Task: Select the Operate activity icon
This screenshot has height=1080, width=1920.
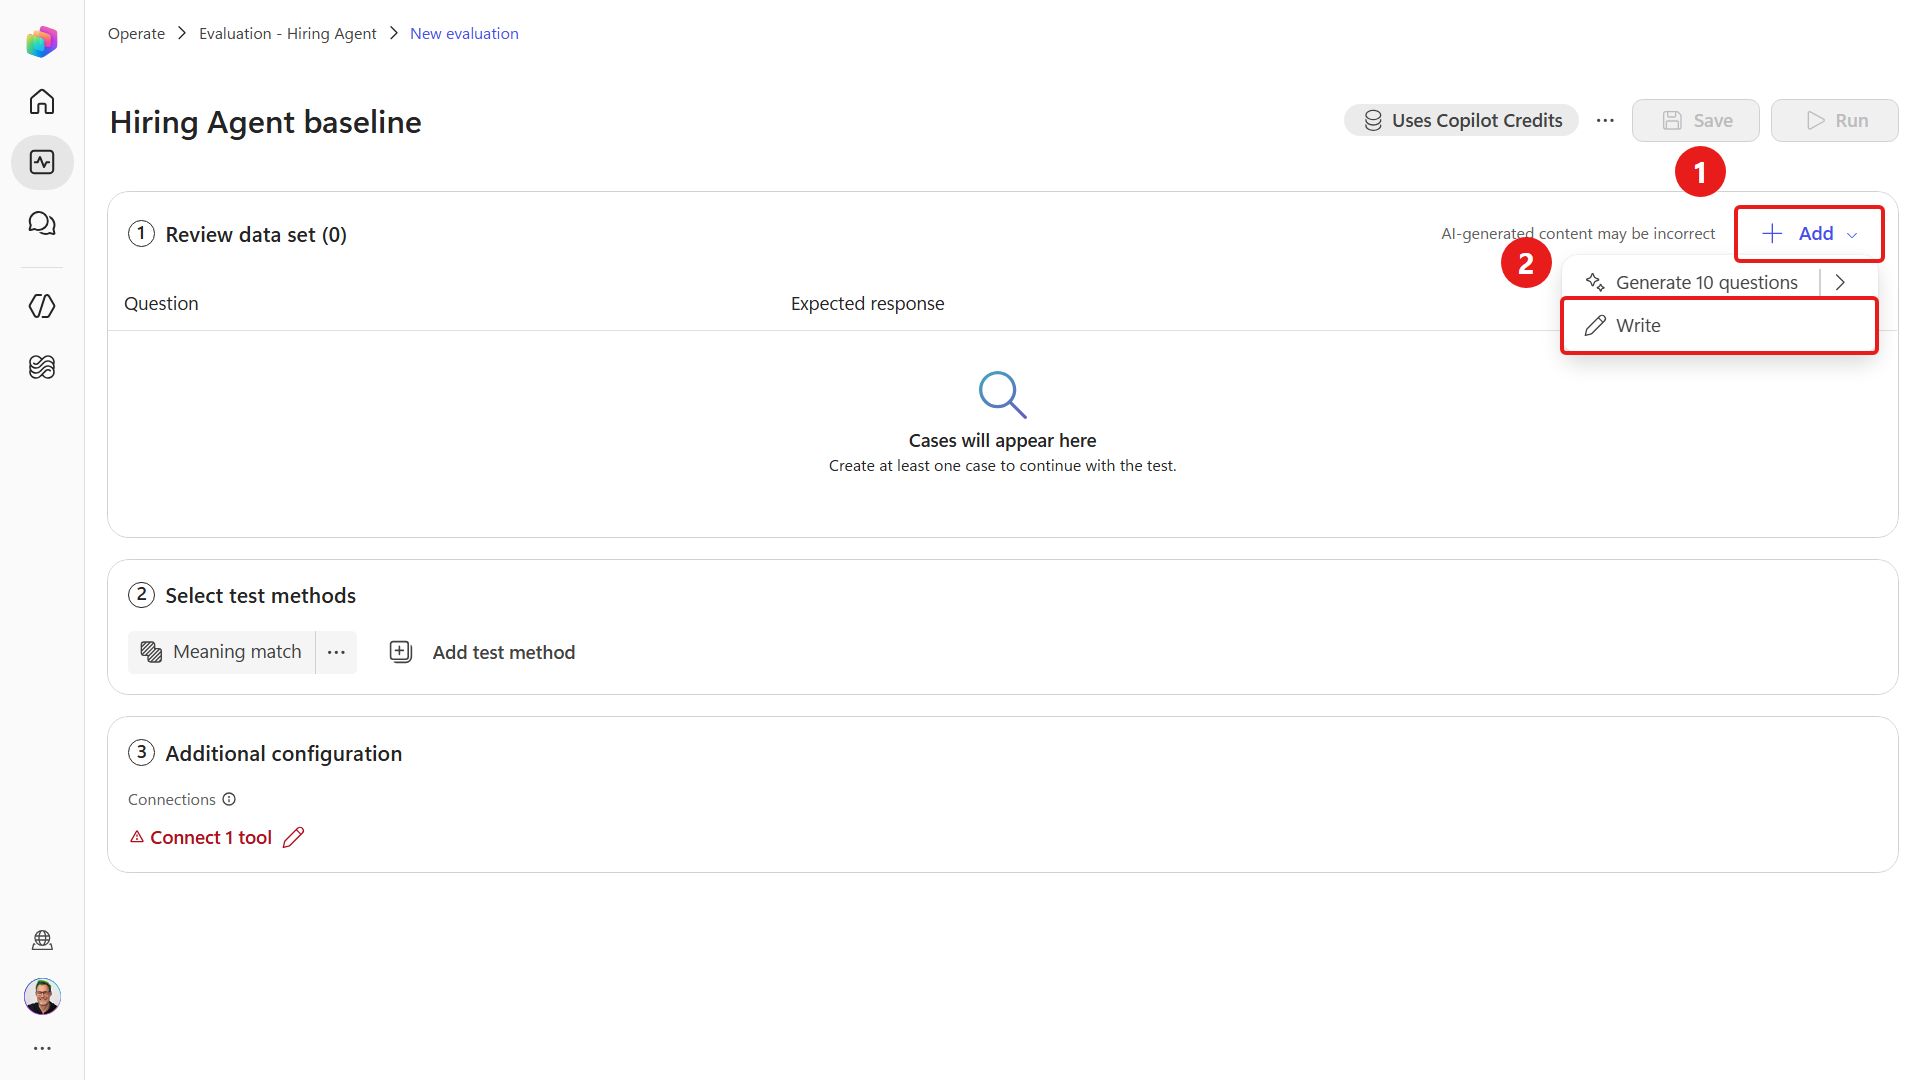Action: (x=42, y=162)
